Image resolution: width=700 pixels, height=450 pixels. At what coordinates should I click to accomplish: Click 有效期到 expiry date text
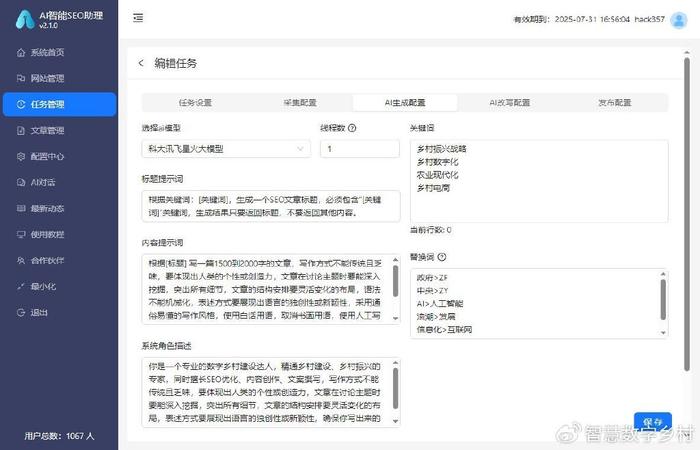click(571, 19)
